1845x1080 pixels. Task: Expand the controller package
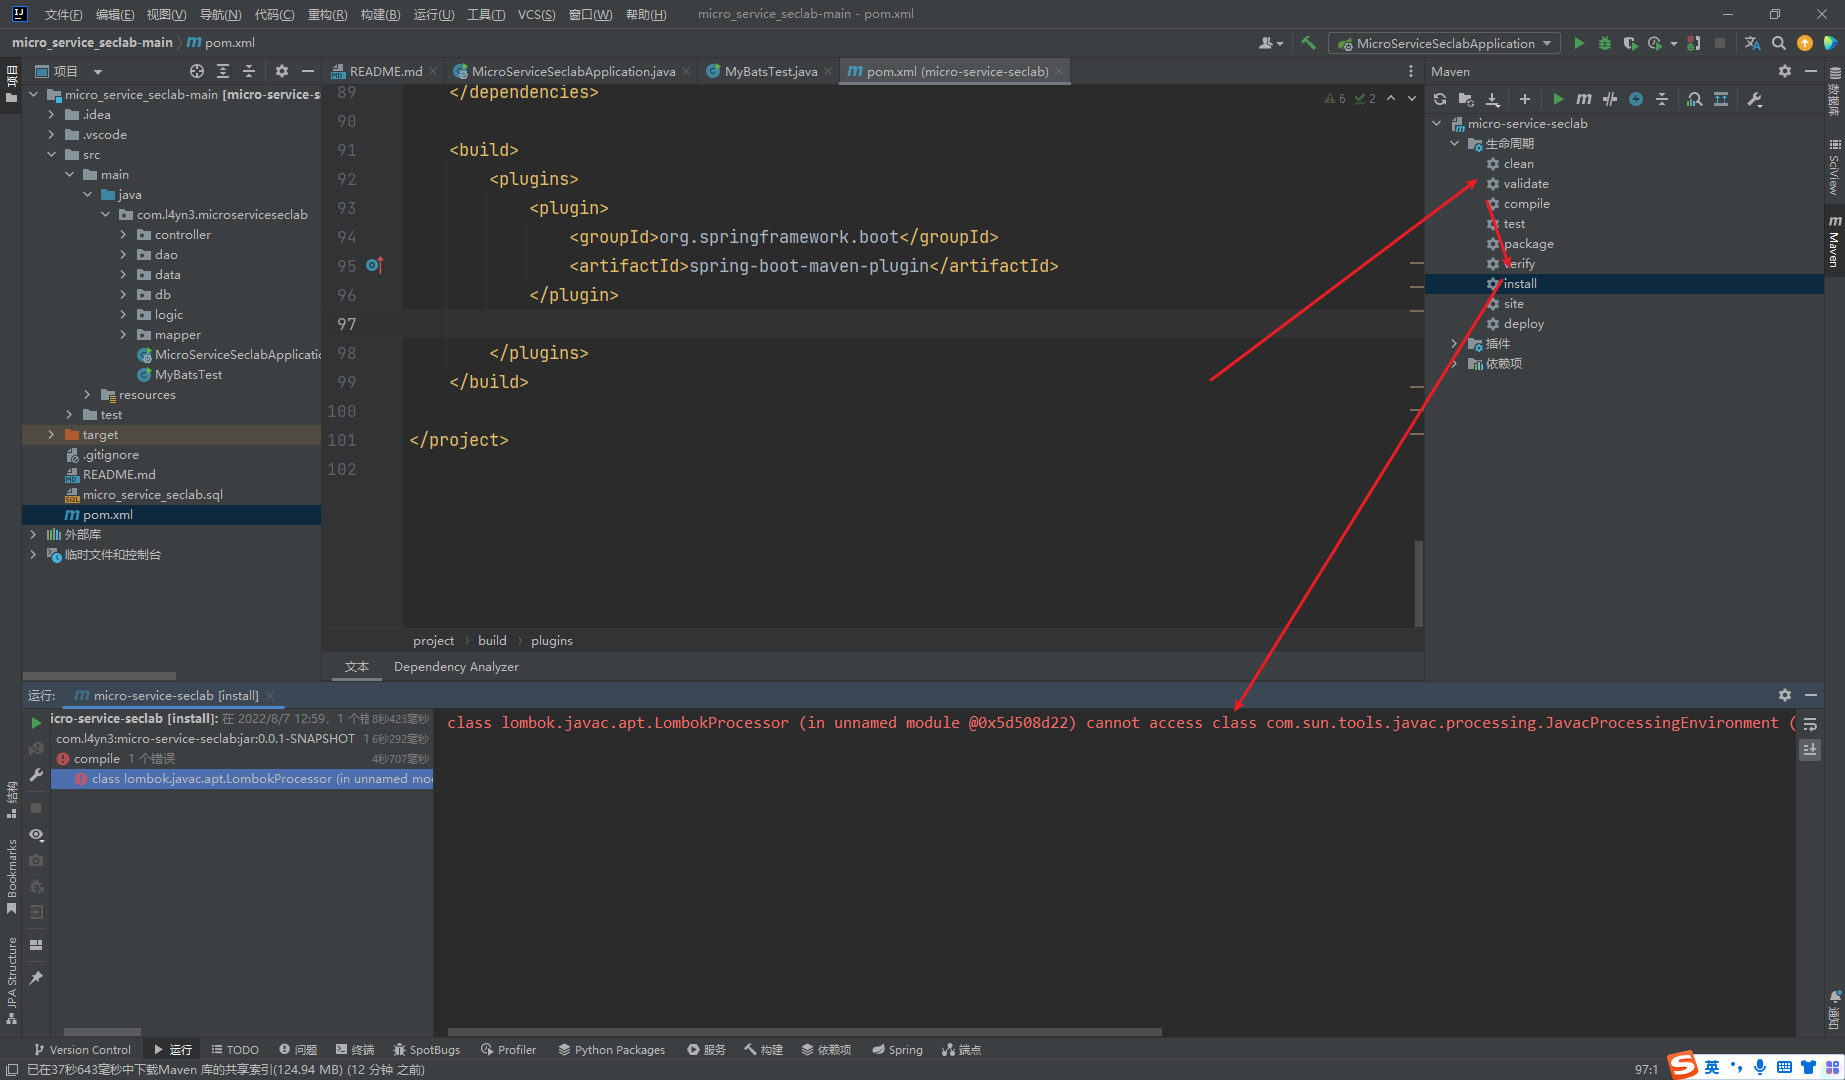pos(124,235)
